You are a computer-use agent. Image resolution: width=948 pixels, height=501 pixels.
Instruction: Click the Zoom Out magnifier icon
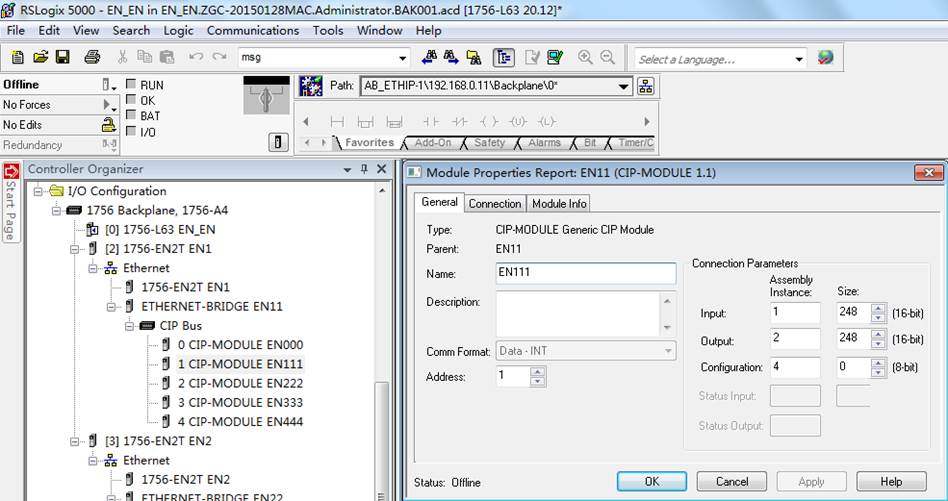pos(607,57)
